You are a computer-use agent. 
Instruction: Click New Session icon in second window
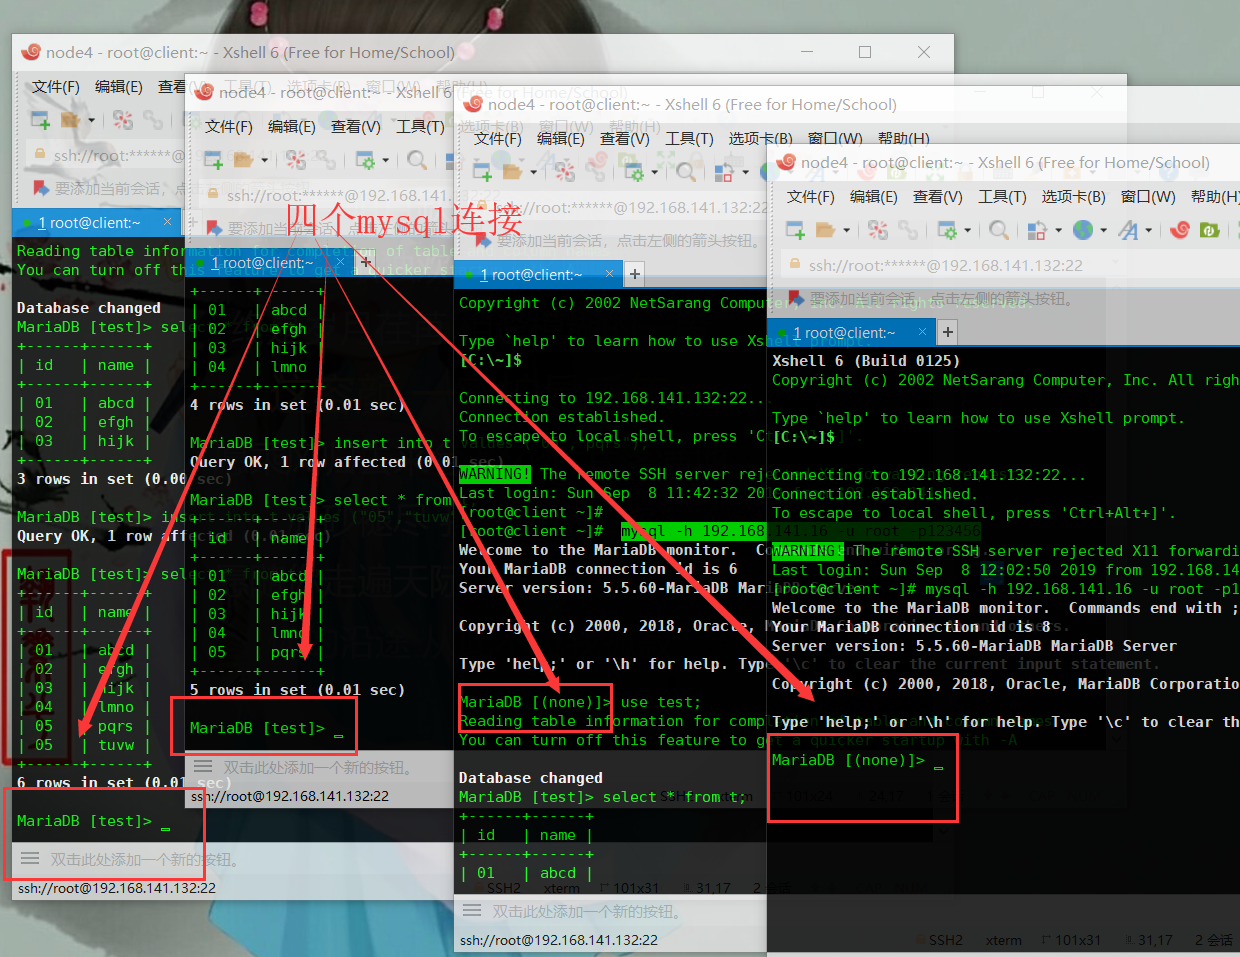point(214,160)
